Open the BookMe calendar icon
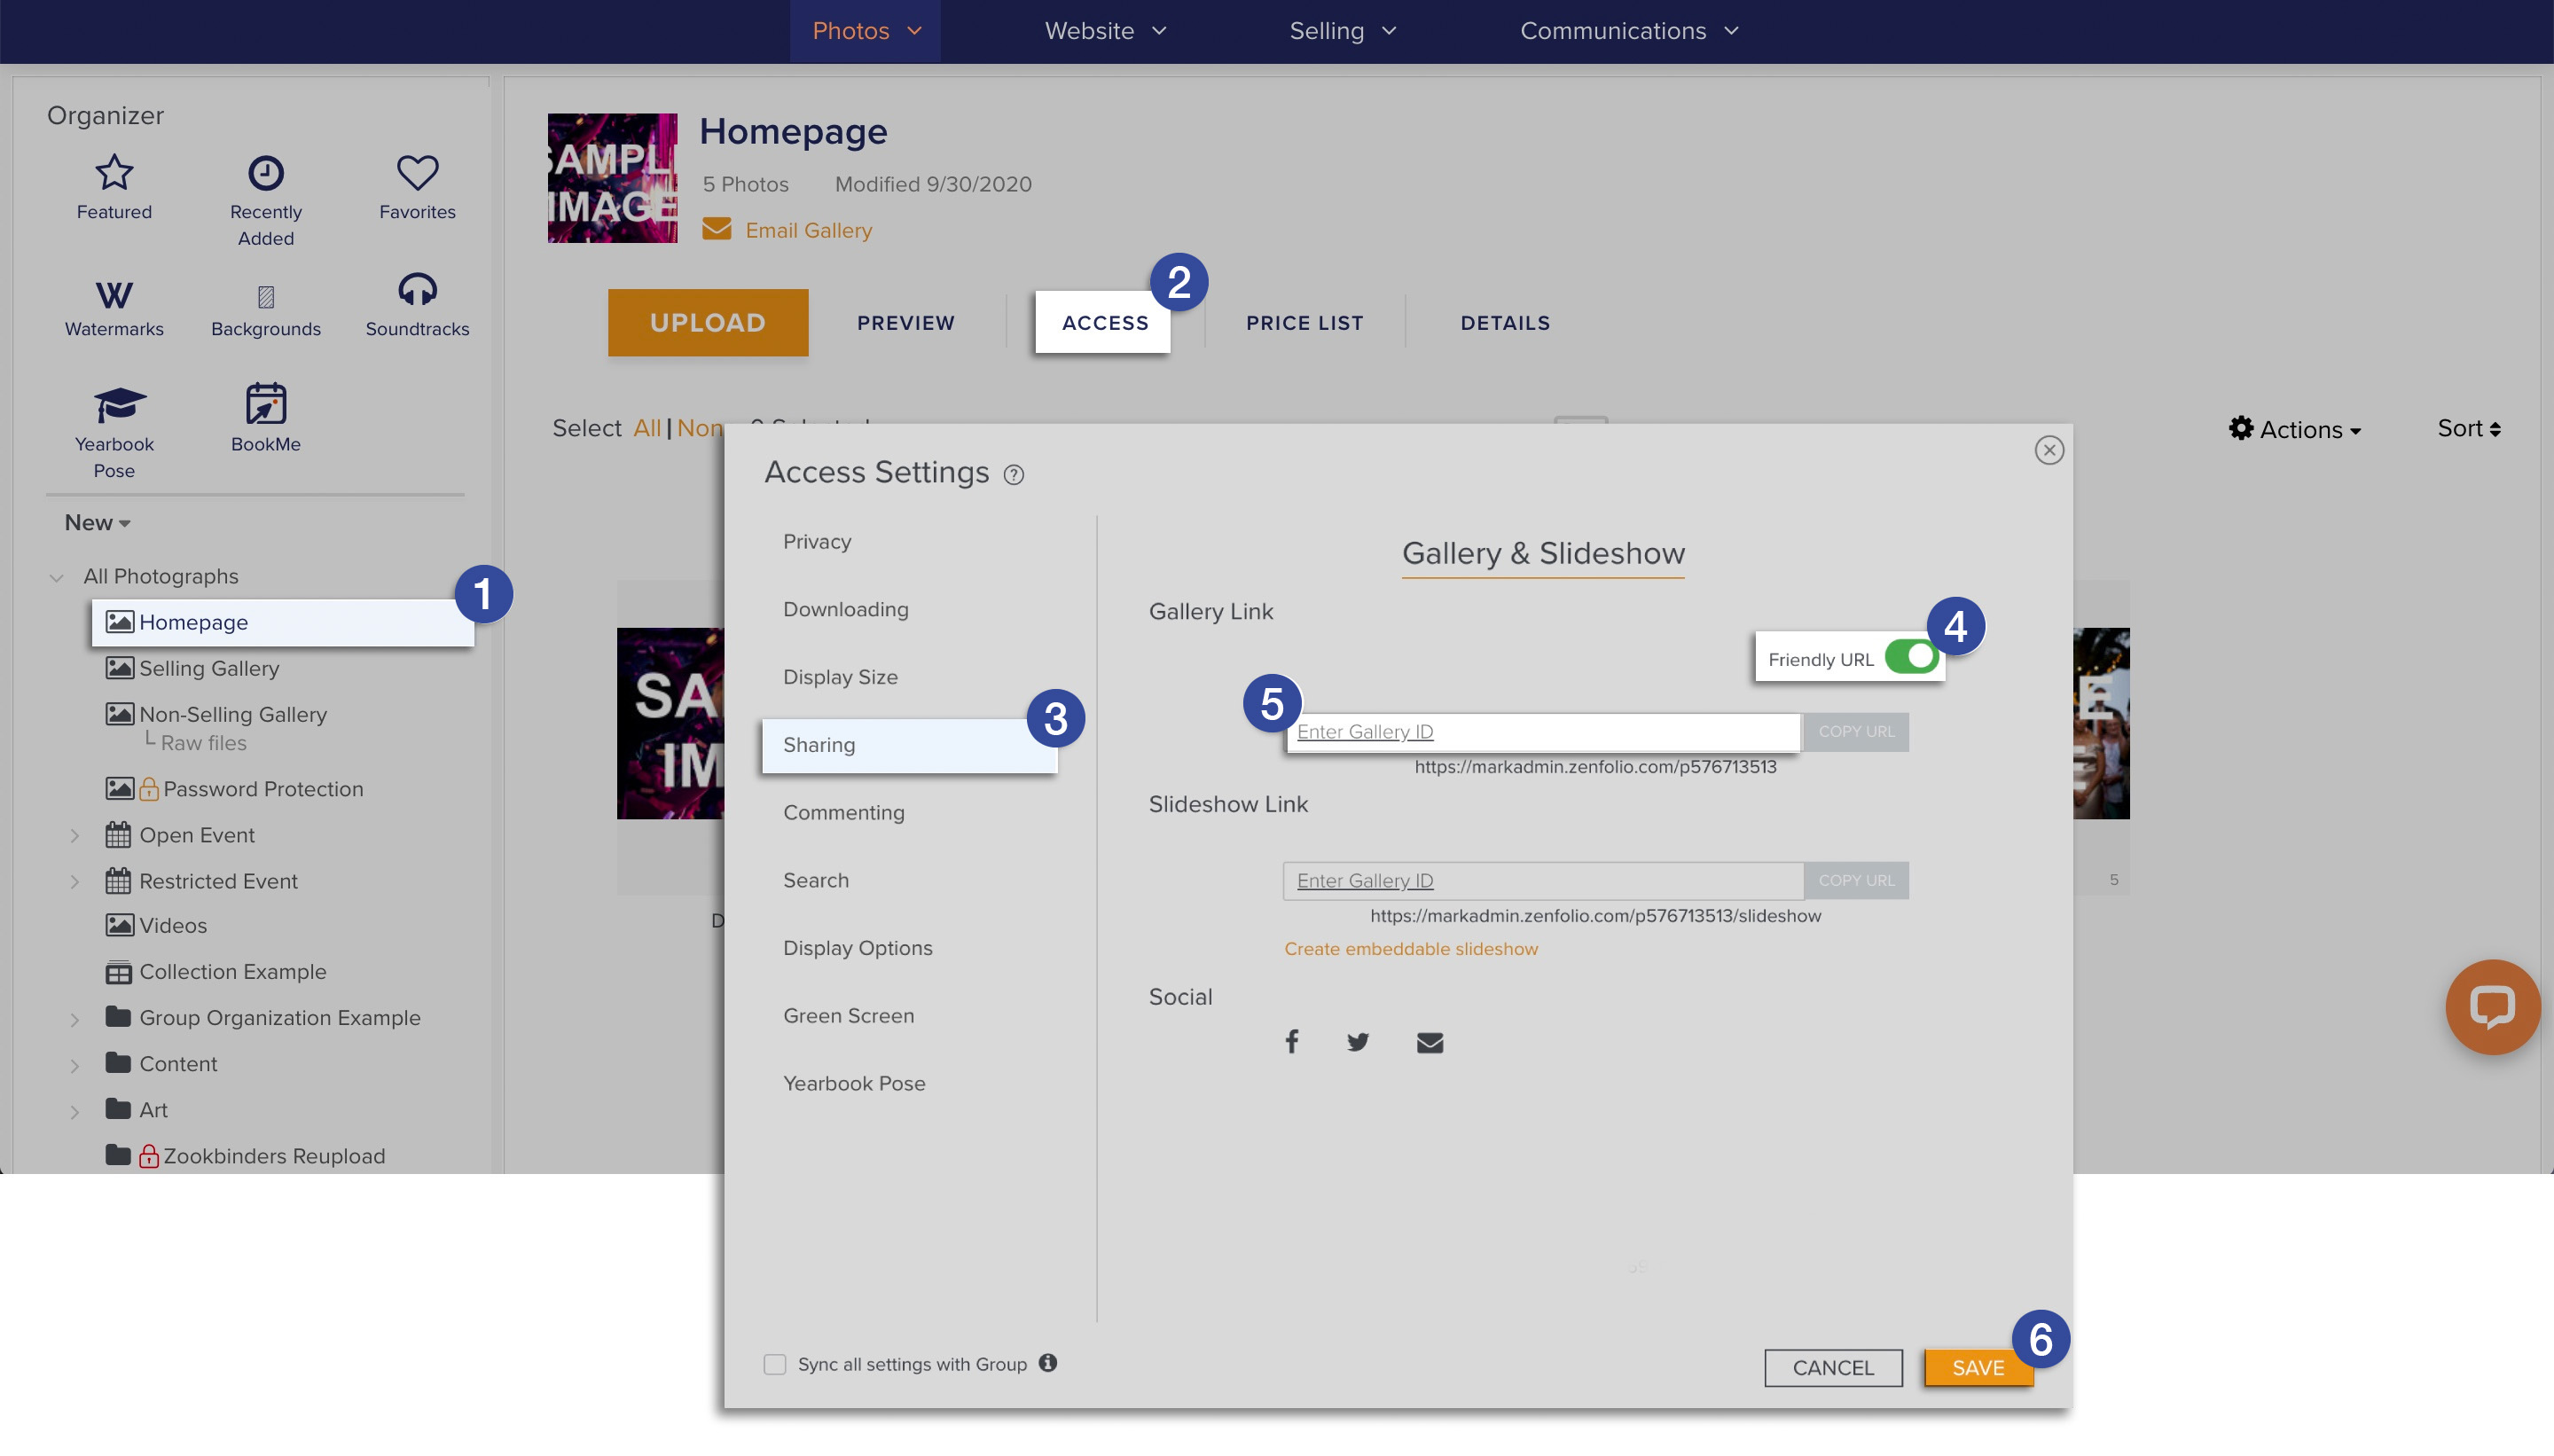2554x1456 pixels. (x=265, y=403)
